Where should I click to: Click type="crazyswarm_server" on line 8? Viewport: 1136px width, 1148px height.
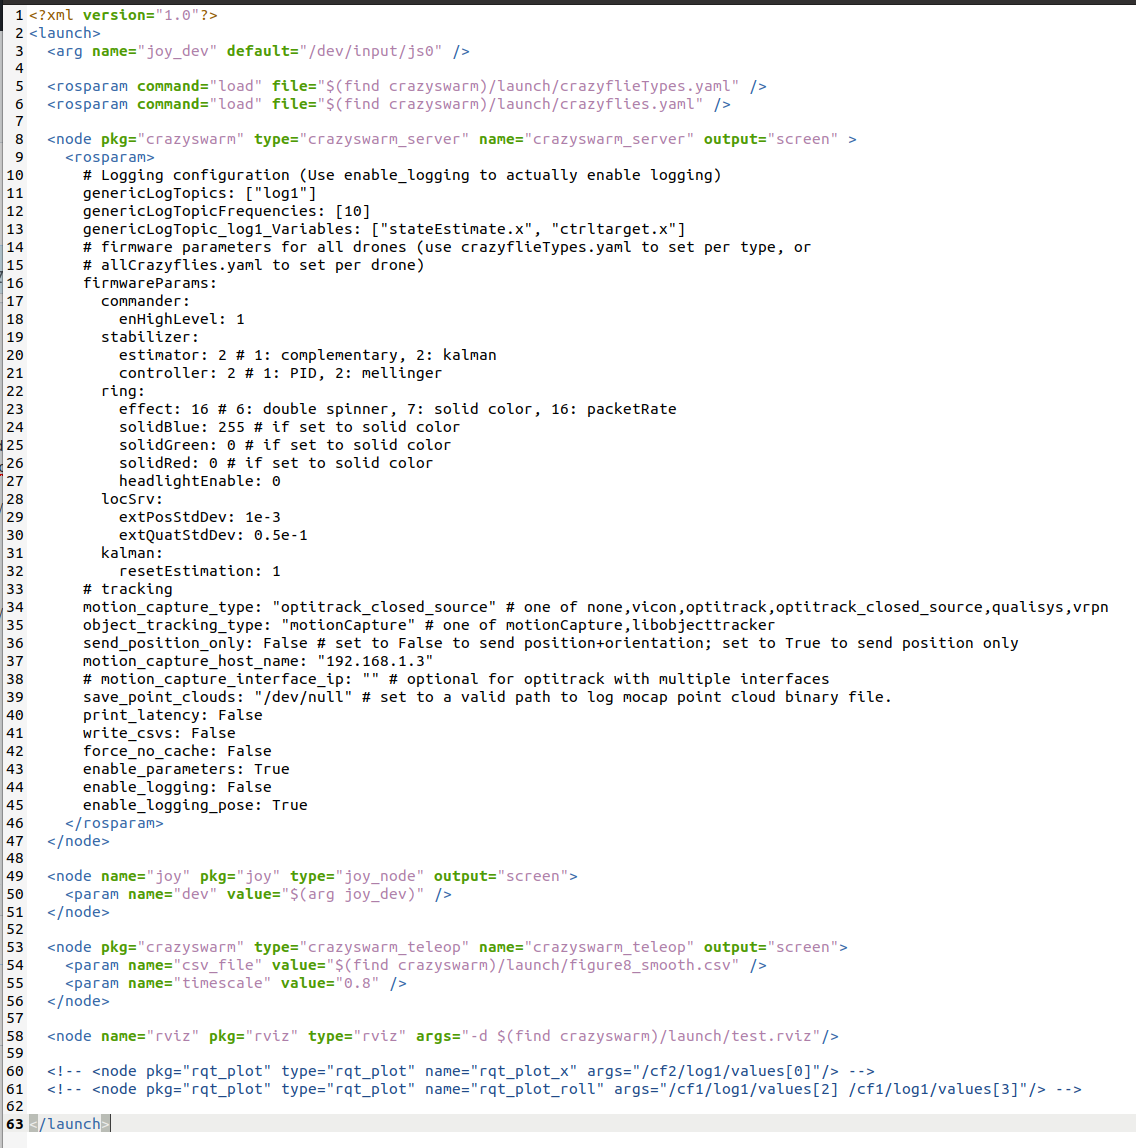(x=362, y=139)
